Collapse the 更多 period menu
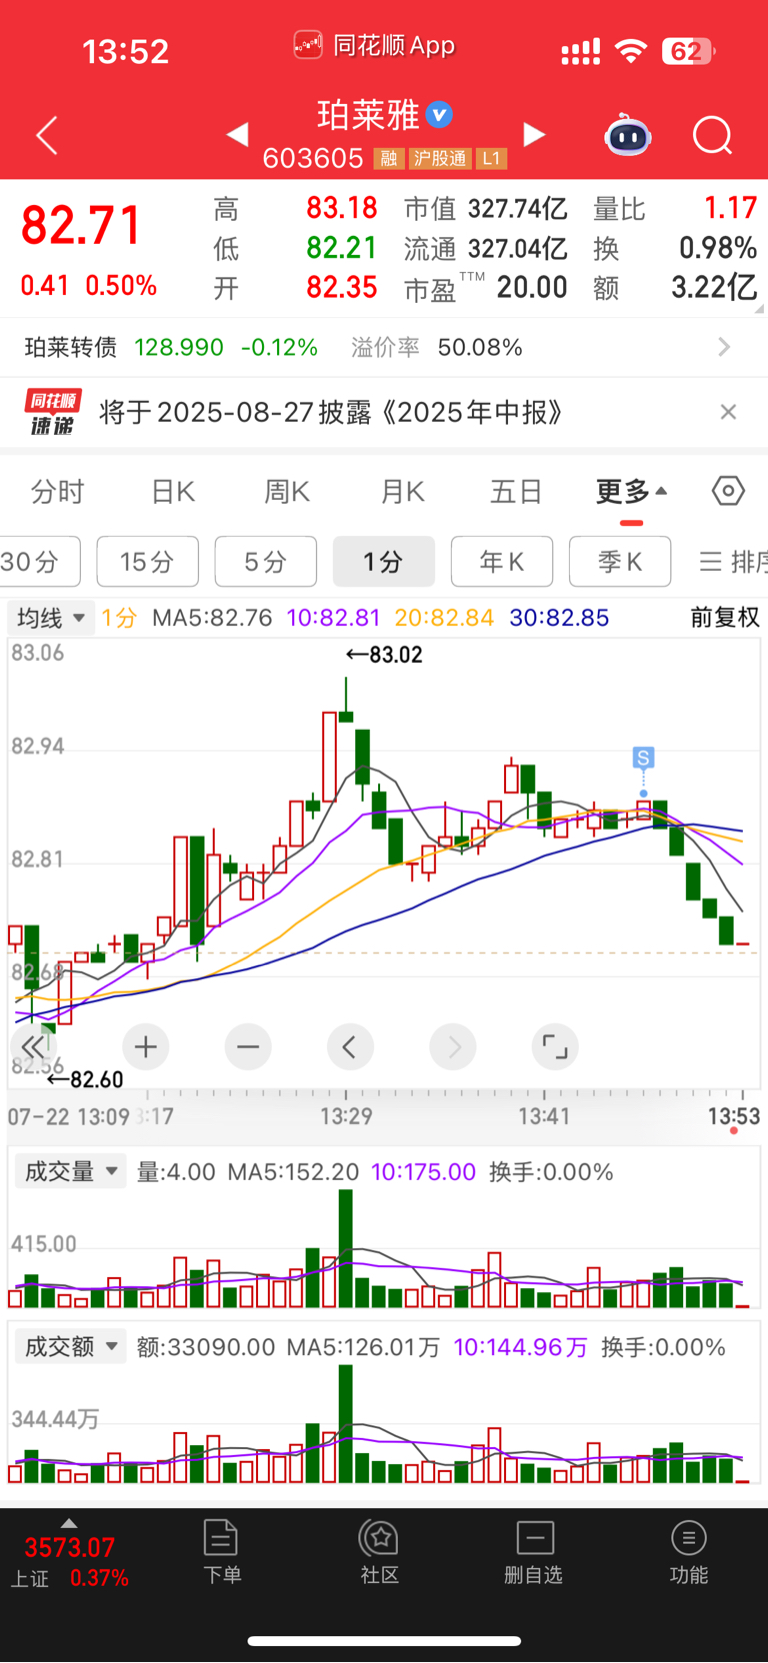The height and width of the screenshot is (1663, 768). (x=631, y=492)
